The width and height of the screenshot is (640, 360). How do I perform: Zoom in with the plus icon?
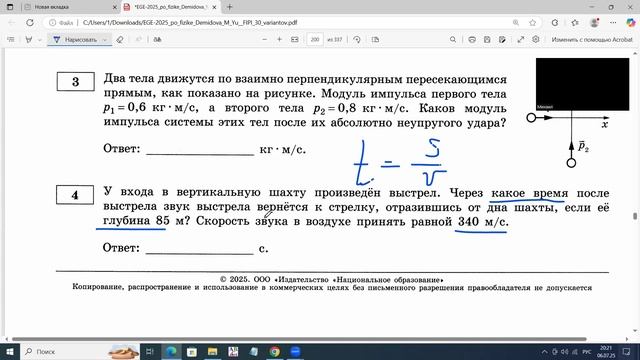pos(280,40)
